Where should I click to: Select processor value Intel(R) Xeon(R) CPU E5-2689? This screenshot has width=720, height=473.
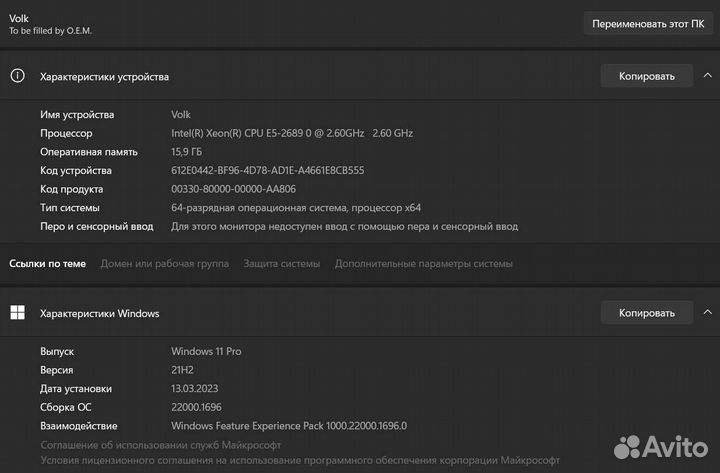point(292,133)
